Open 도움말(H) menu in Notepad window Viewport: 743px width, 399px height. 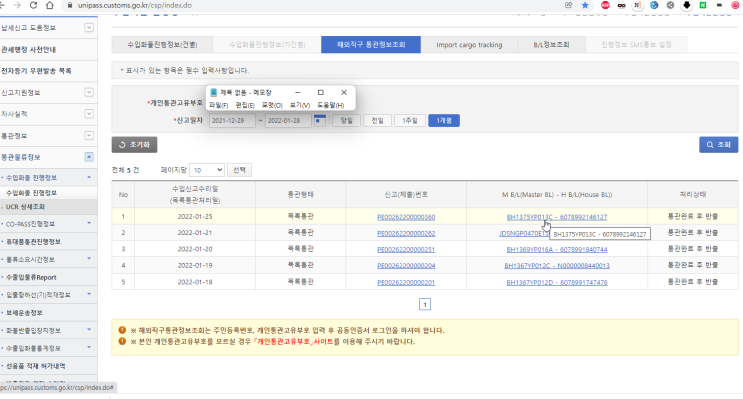coord(330,105)
